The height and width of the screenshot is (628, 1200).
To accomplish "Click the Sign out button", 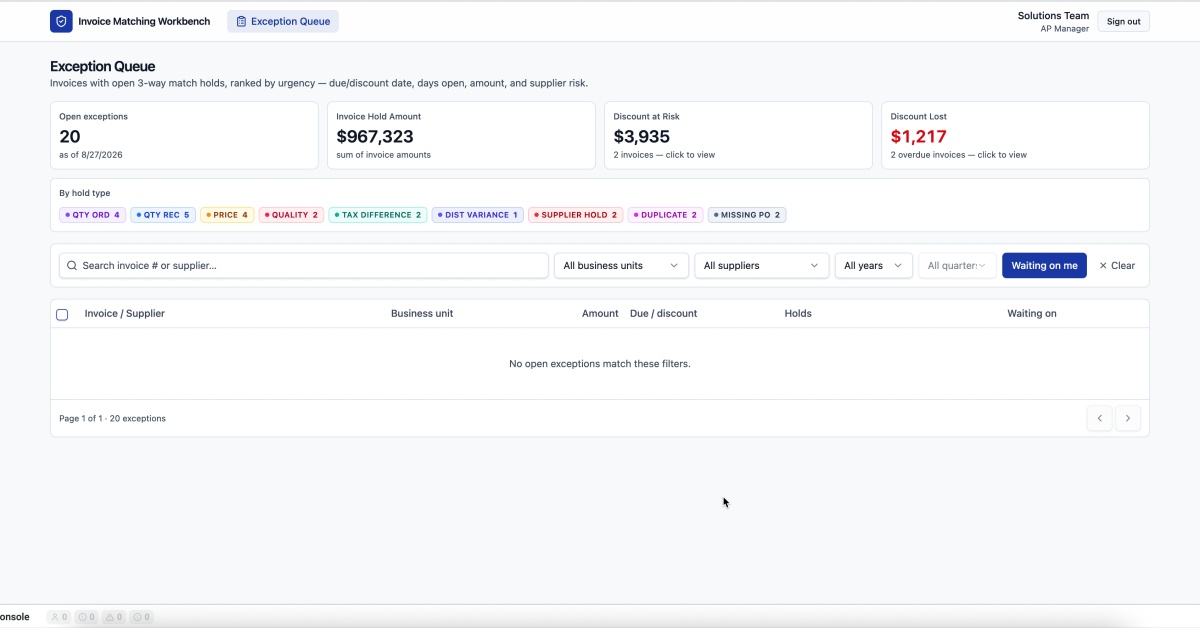I will 1123,21.
